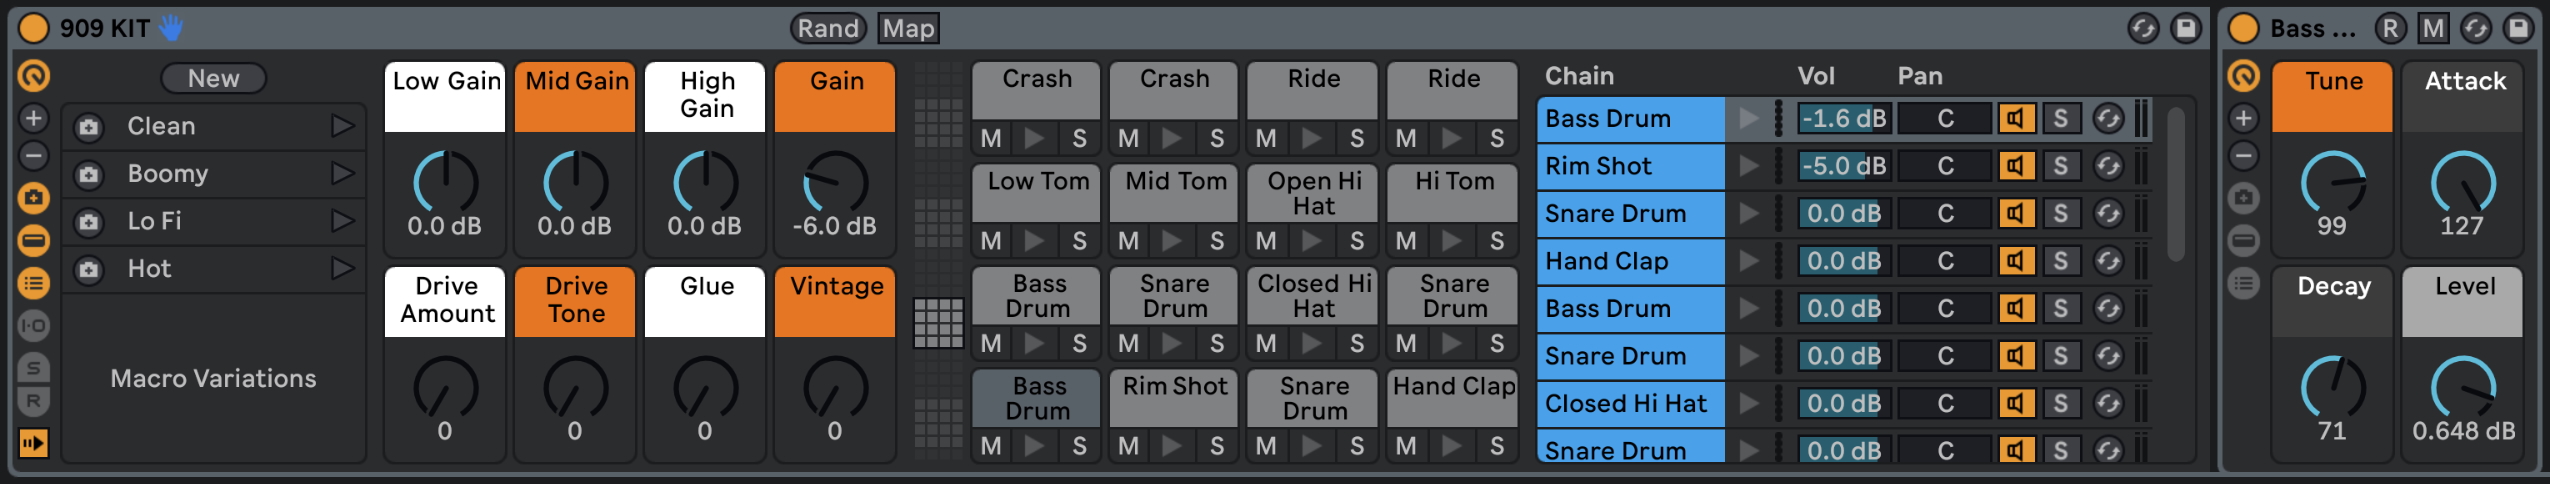Create a New macro variation

213,78
